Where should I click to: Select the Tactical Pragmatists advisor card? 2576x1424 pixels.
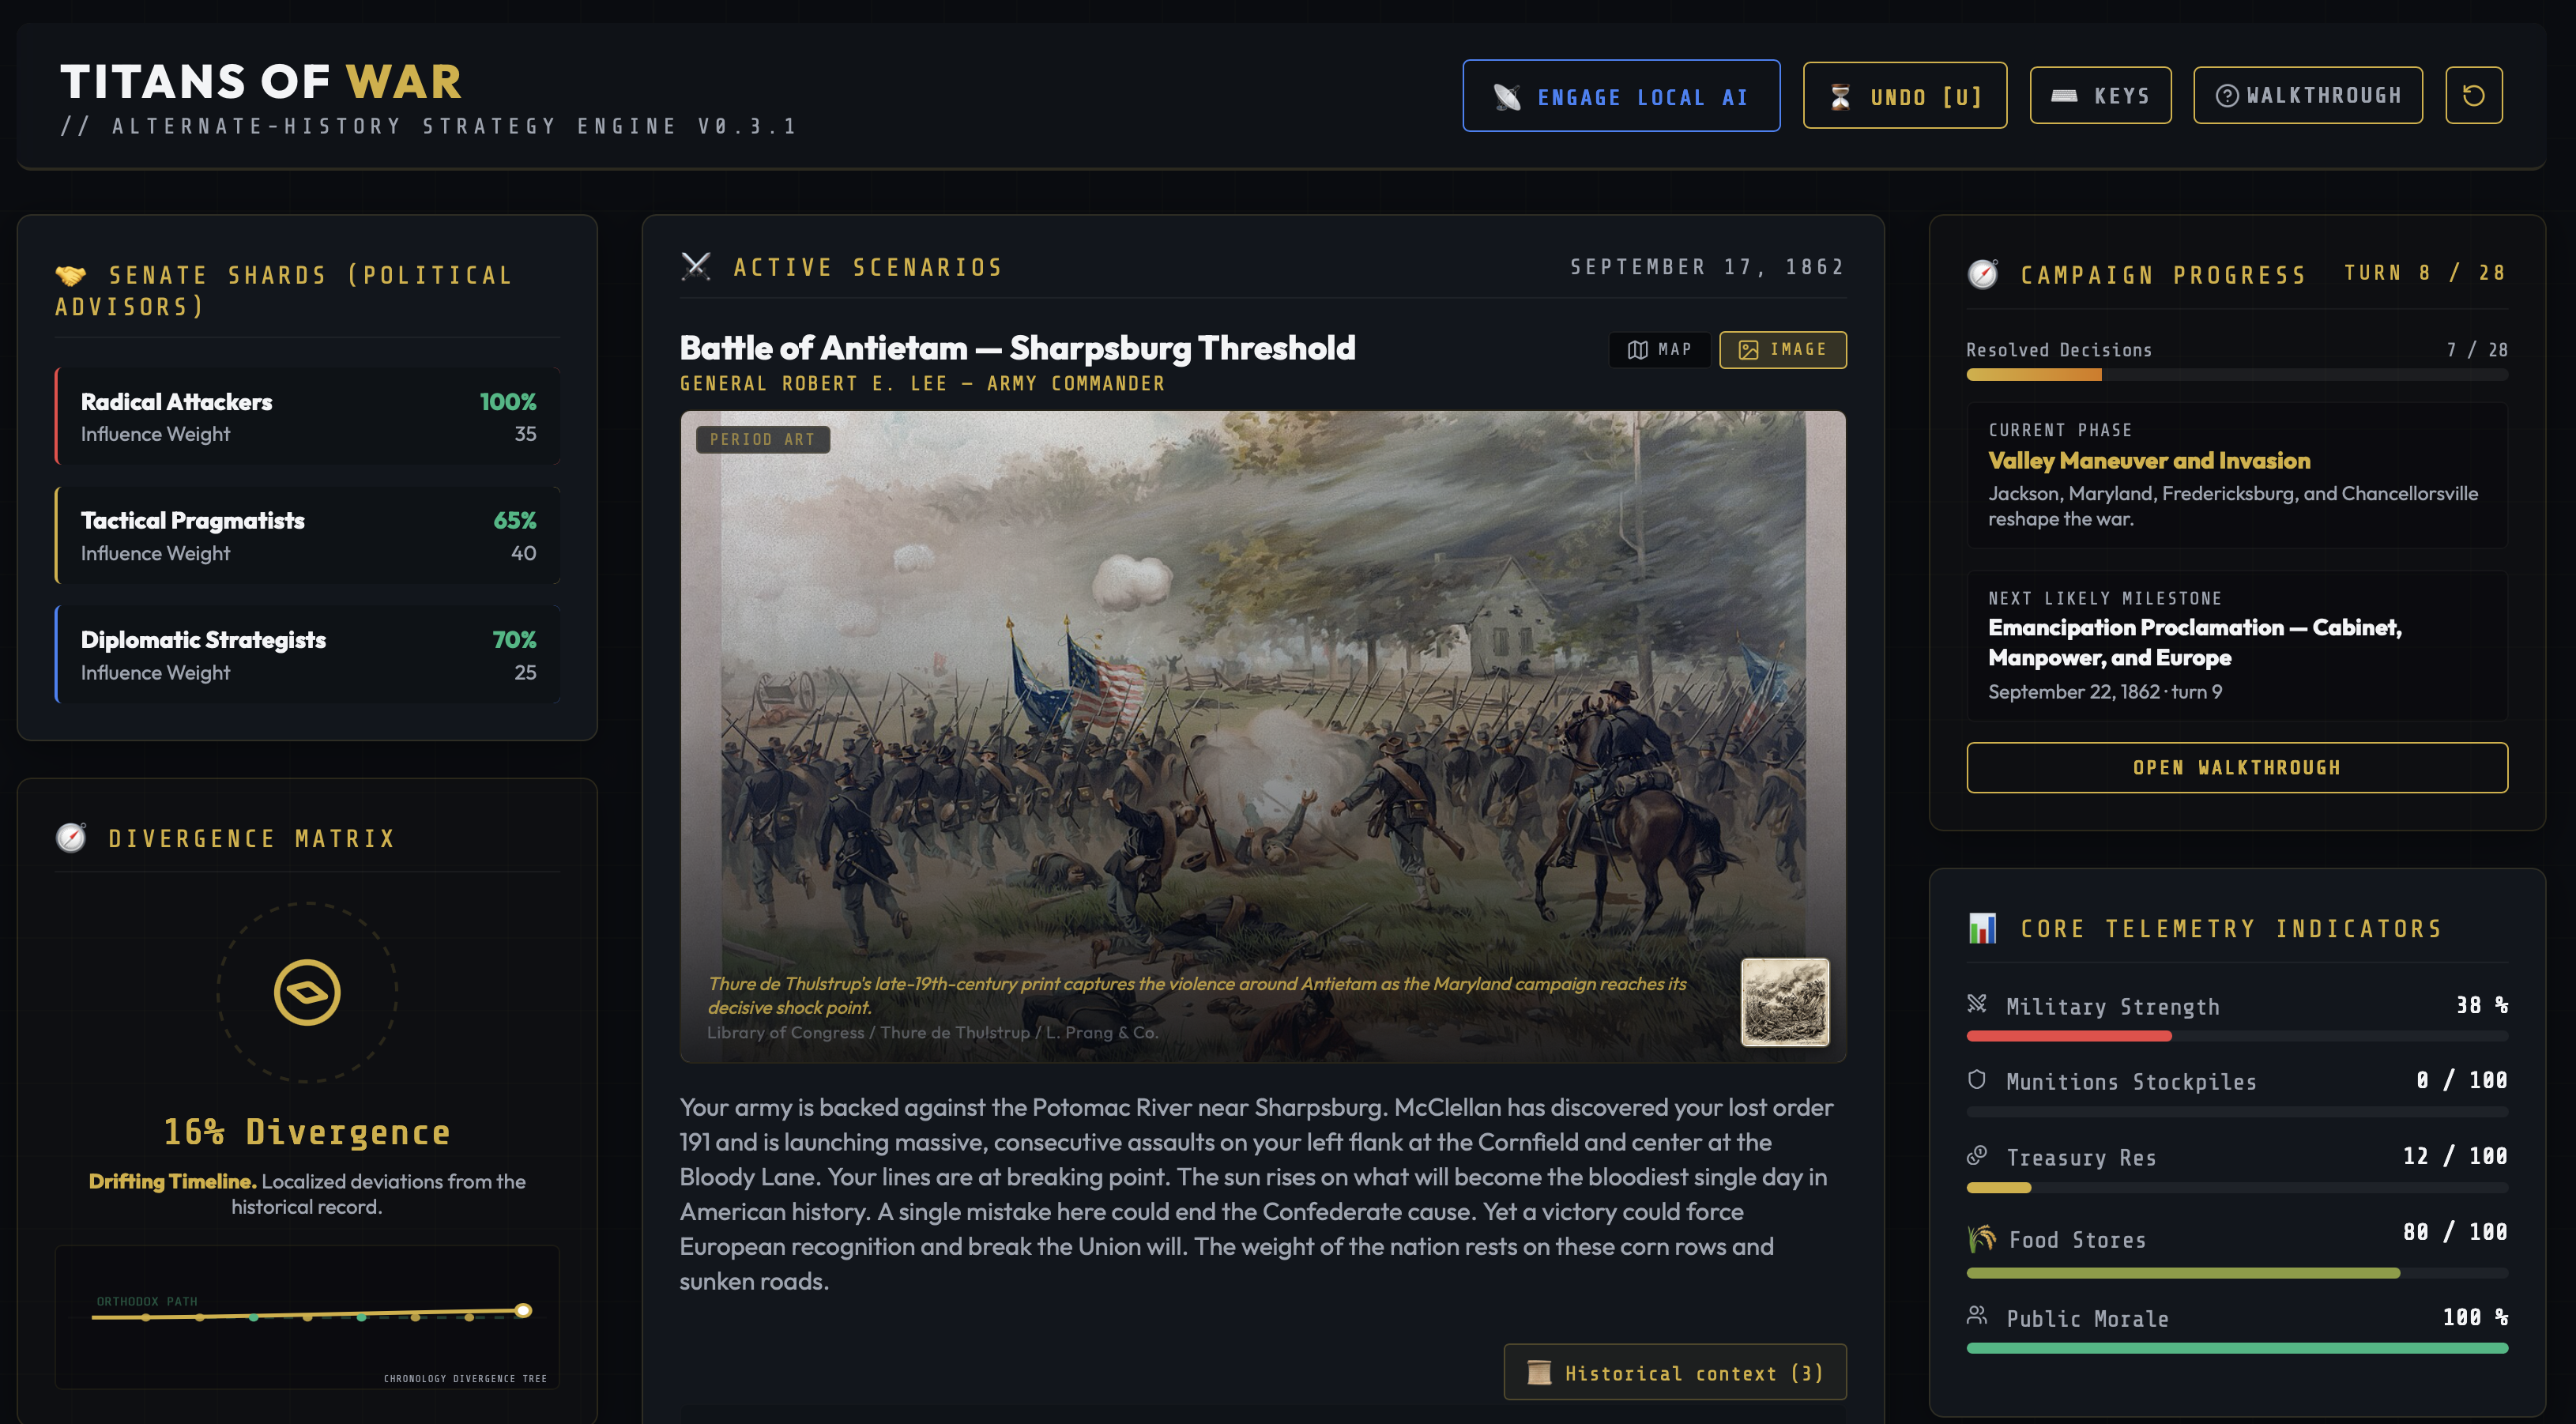[x=307, y=535]
